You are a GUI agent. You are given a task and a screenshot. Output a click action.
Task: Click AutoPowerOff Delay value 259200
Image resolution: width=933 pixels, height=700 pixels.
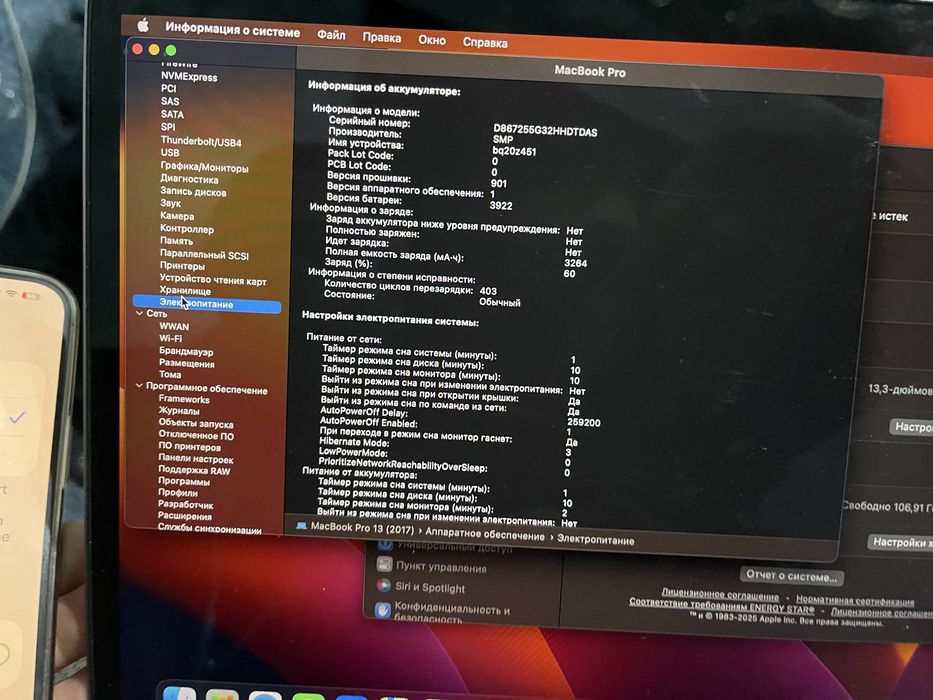[x=584, y=423]
